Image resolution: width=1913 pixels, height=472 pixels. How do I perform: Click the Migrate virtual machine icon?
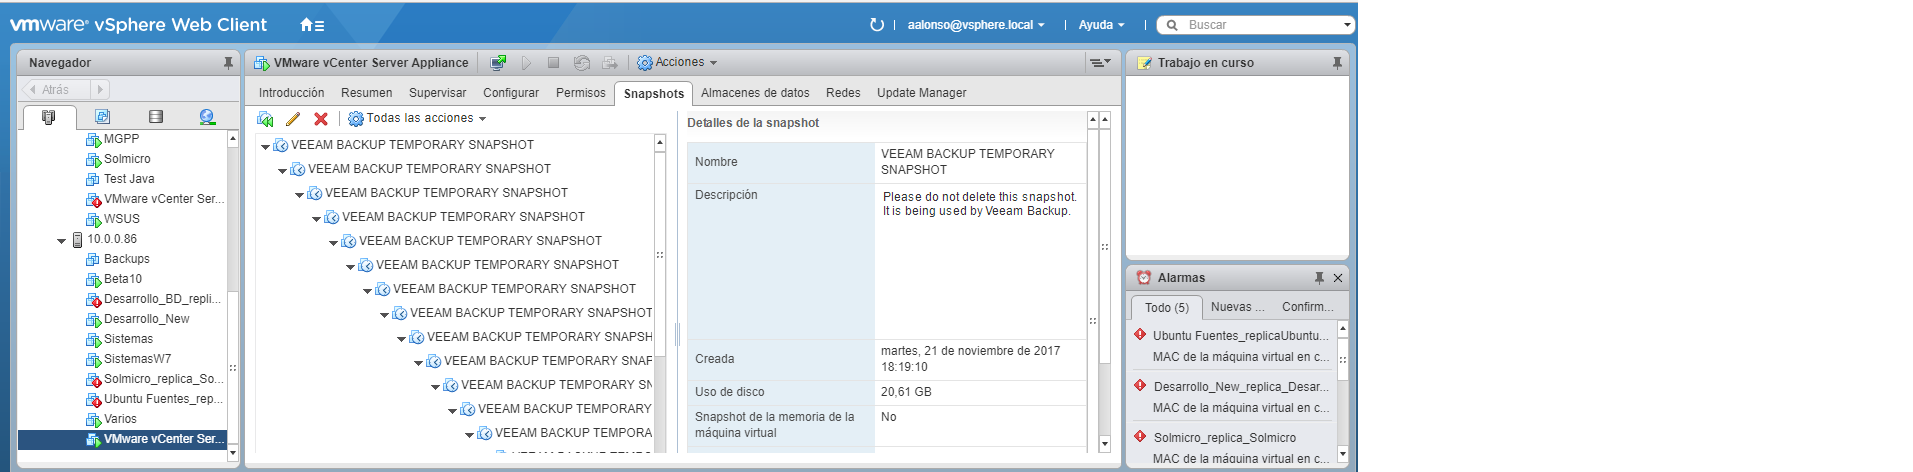point(609,63)
